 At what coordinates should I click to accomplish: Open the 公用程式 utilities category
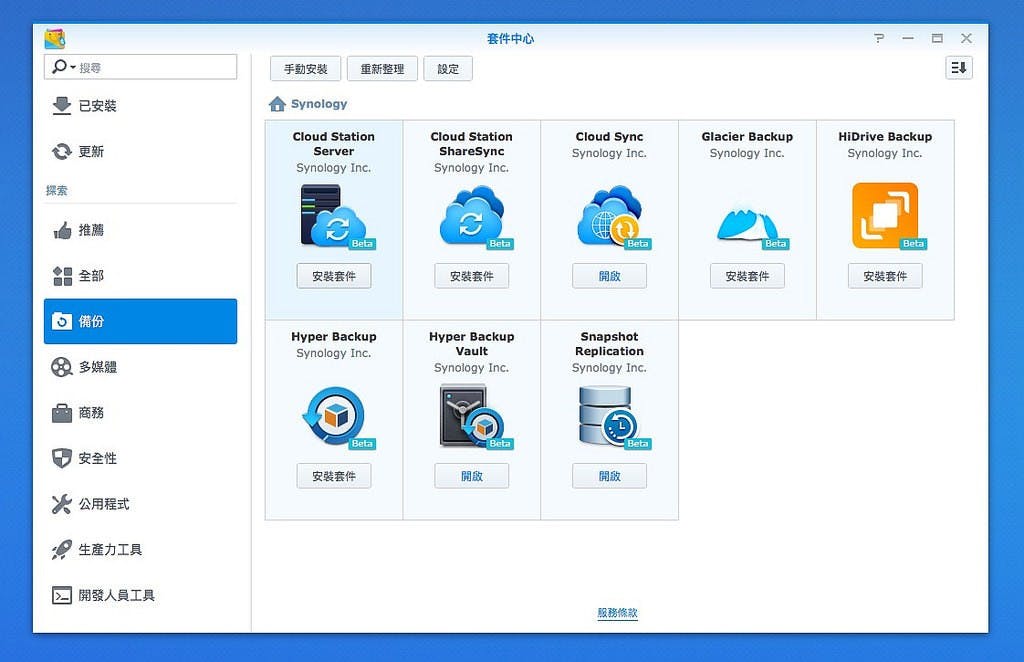[140, 504]
